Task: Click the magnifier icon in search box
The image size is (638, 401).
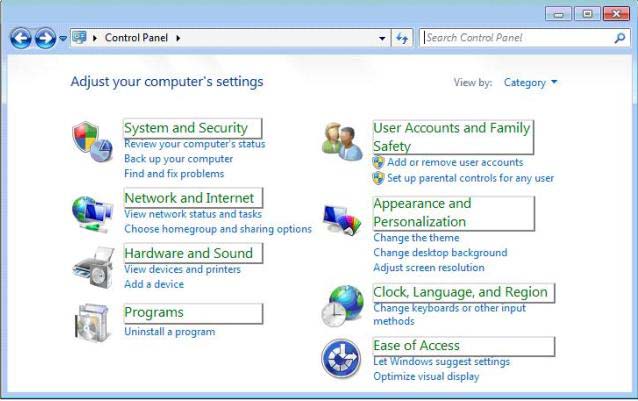Action: tap(620, 38)
